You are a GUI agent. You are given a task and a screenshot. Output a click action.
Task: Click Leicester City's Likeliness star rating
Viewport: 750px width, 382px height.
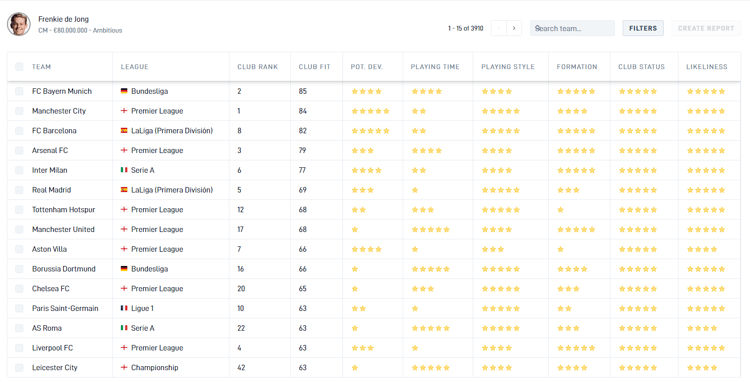(702, 368)
